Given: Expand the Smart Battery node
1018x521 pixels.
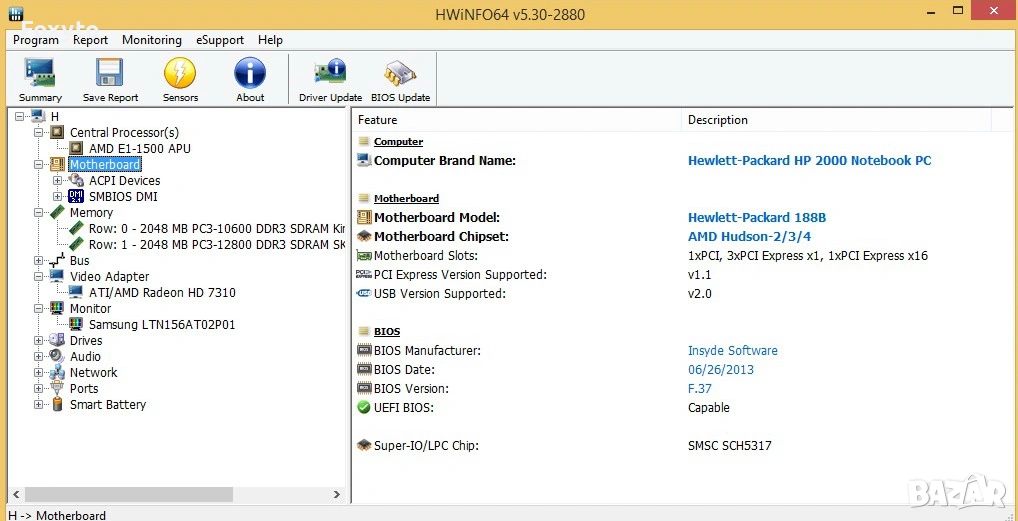Looking at the screenshot, I should pos(39,405).
